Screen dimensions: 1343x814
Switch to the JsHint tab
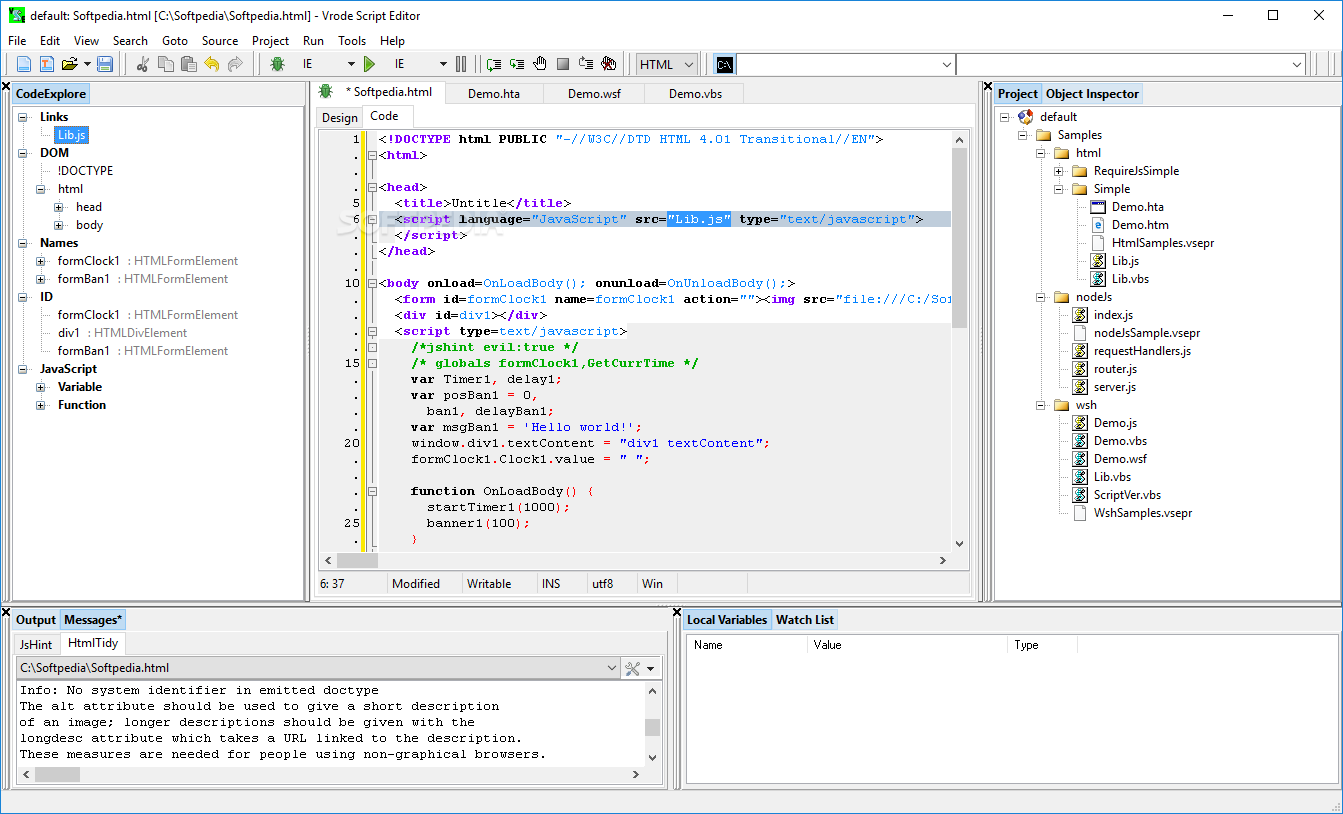pos(36,645)
